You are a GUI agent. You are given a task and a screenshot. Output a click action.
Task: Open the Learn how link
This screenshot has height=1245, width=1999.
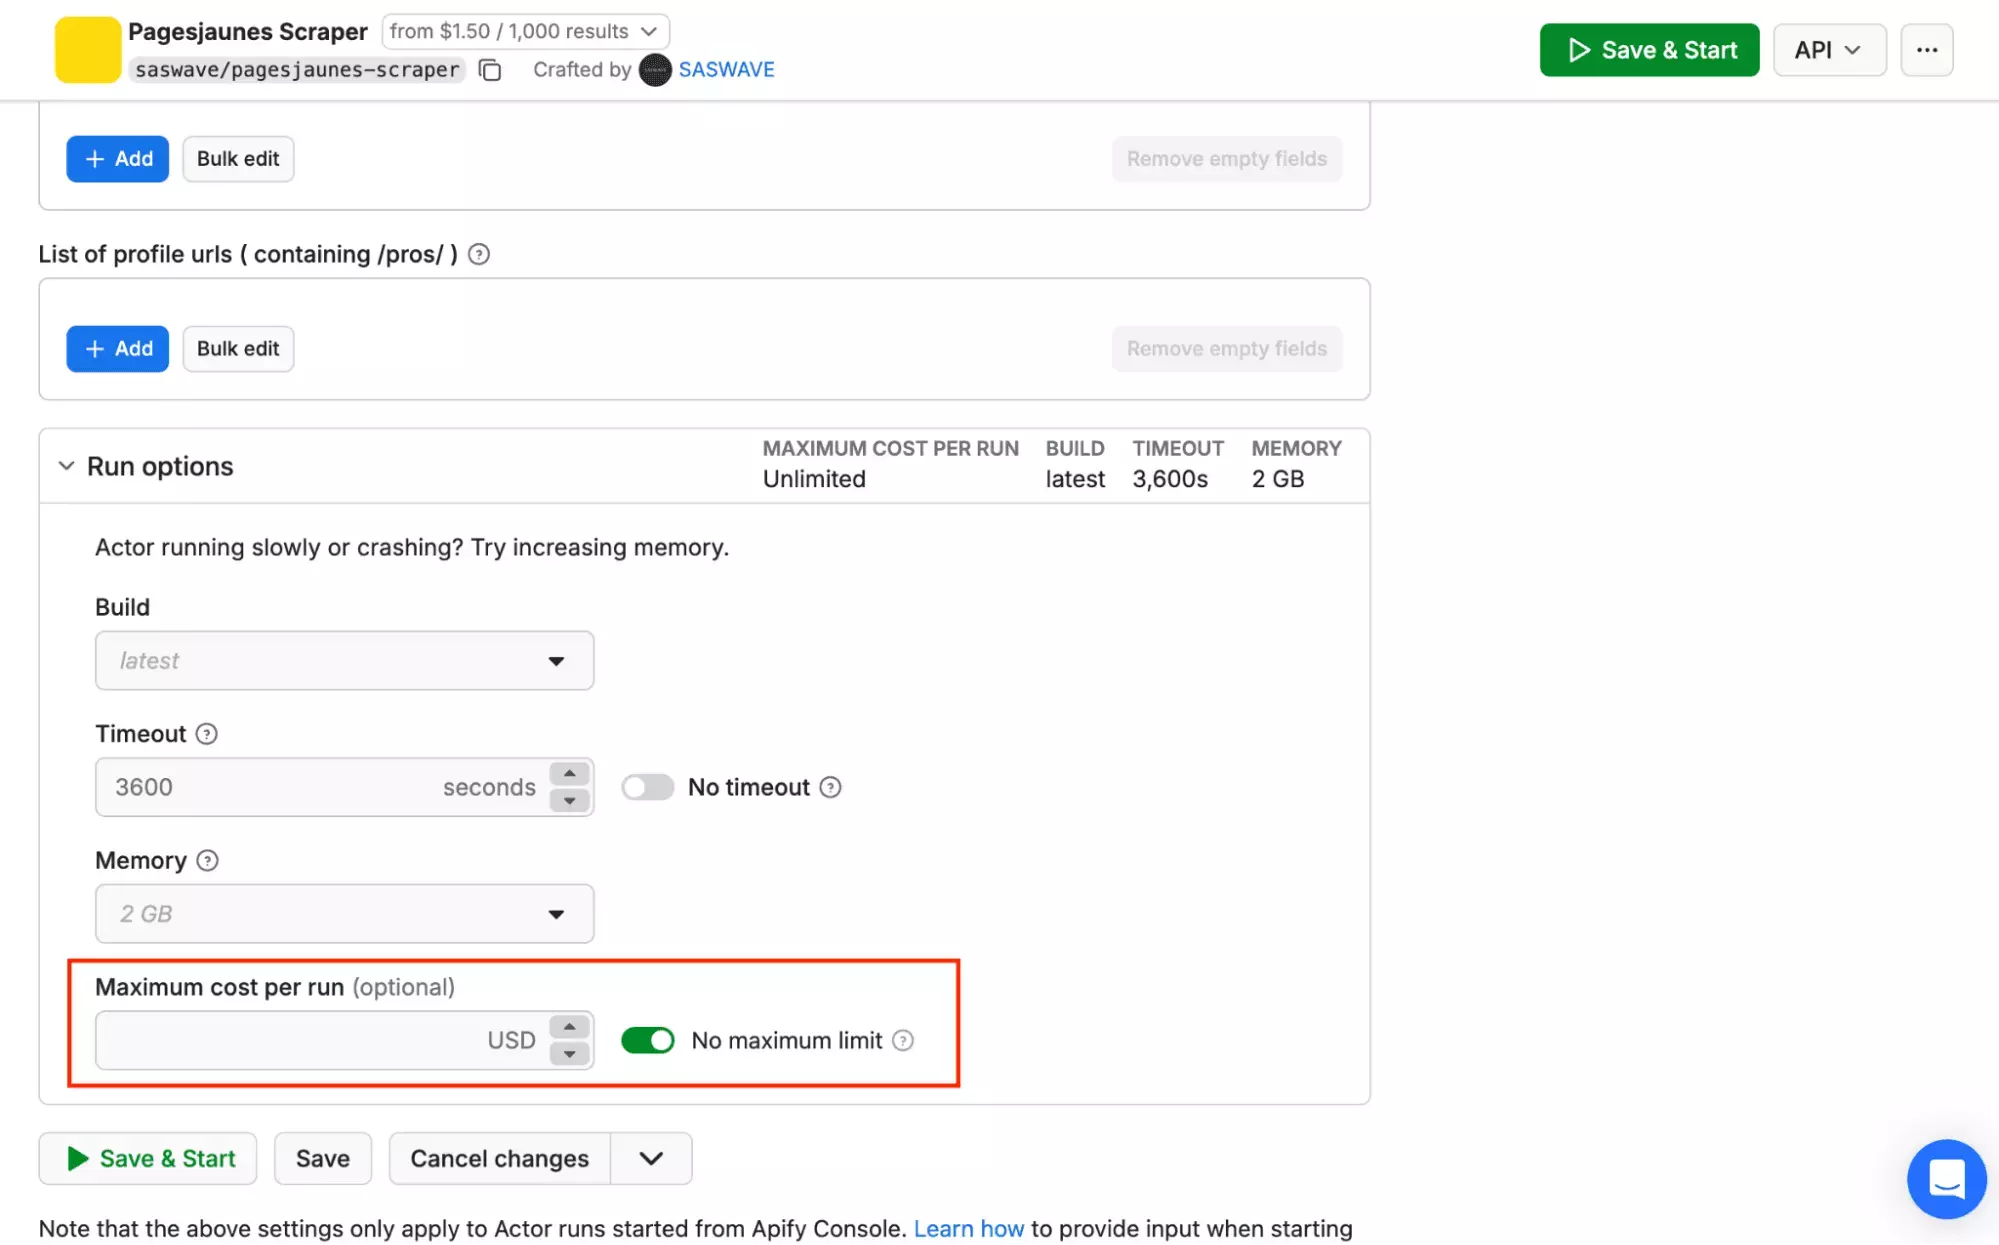(x=968, y=1228)
